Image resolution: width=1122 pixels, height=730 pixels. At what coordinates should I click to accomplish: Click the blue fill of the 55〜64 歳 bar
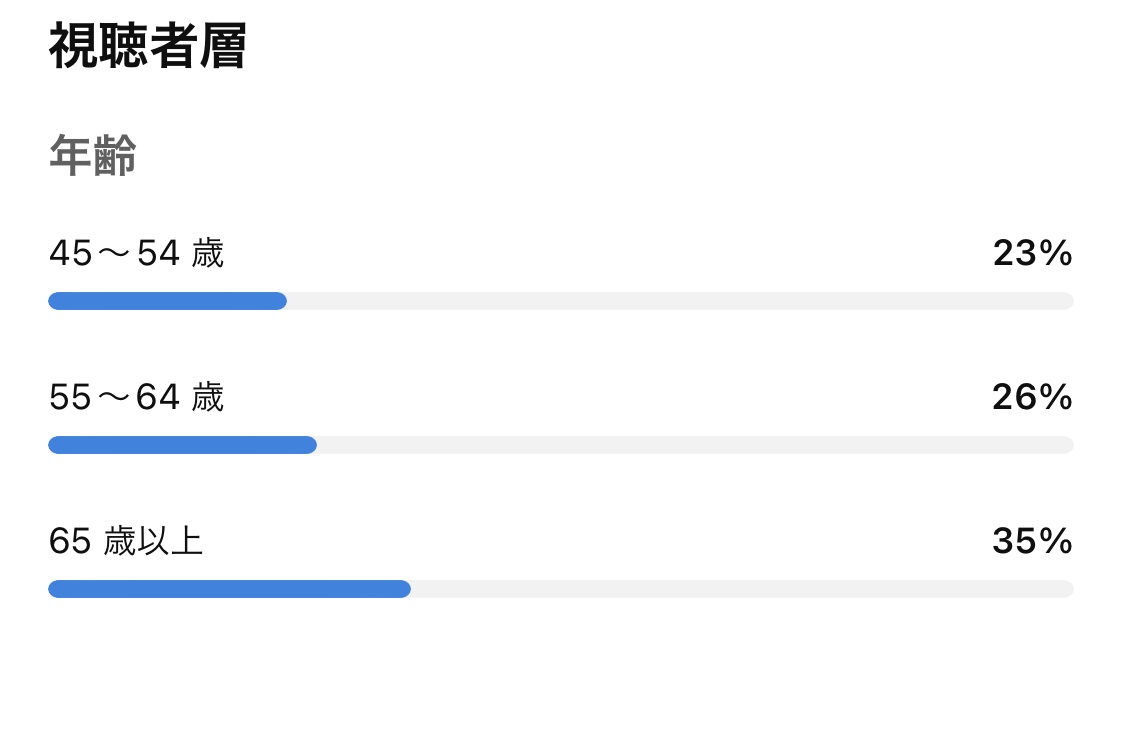182,445
